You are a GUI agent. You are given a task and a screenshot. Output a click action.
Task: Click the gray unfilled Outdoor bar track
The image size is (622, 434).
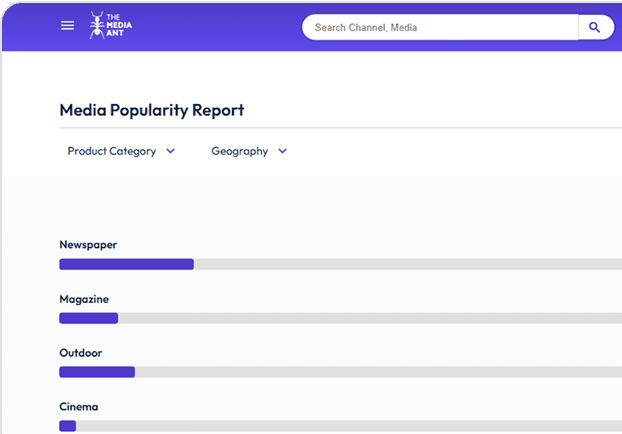click(x=380, y=372)
